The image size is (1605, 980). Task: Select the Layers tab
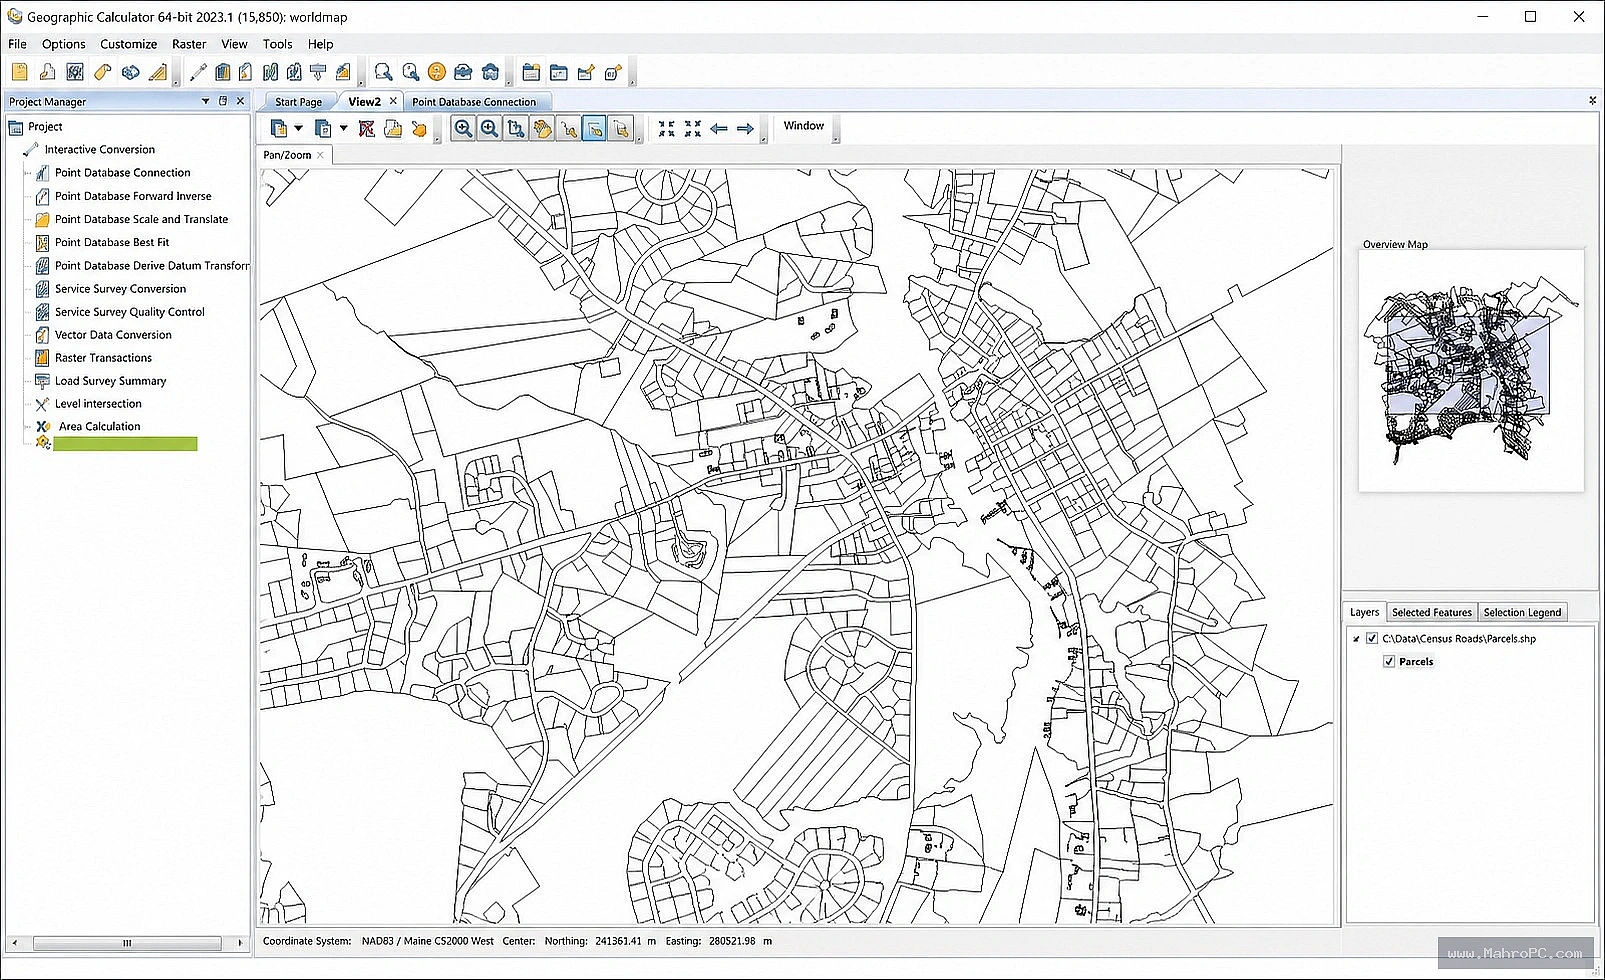pos(1364,612)
